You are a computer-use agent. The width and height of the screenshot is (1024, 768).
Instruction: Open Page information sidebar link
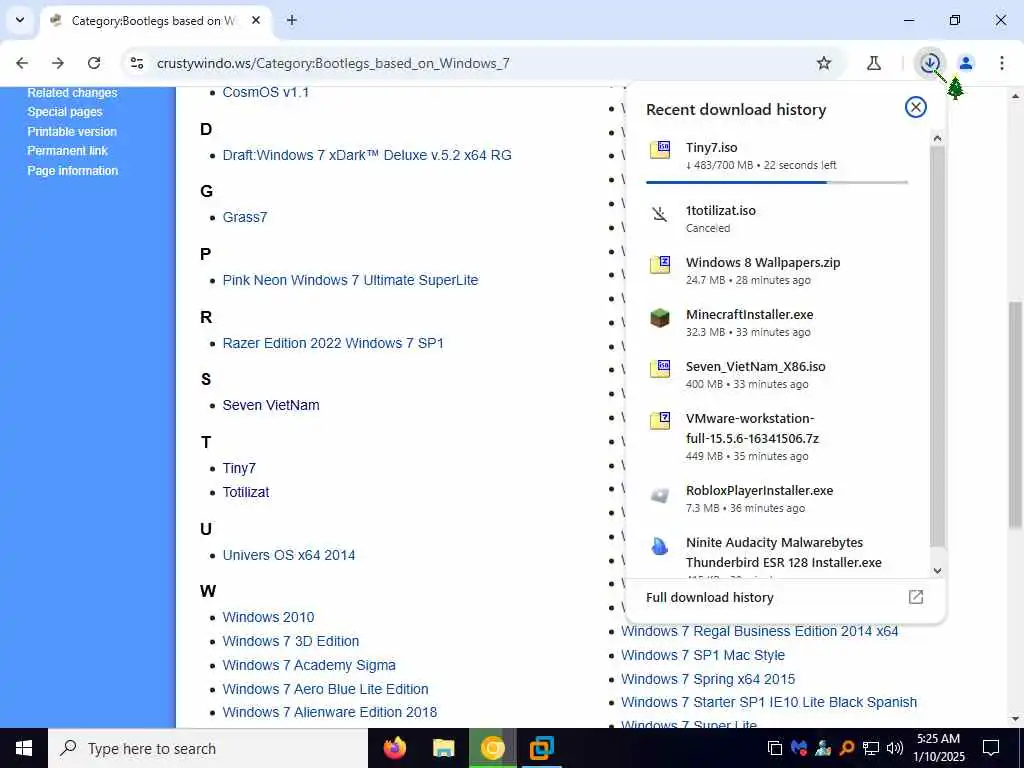click(x=72, y=170)
